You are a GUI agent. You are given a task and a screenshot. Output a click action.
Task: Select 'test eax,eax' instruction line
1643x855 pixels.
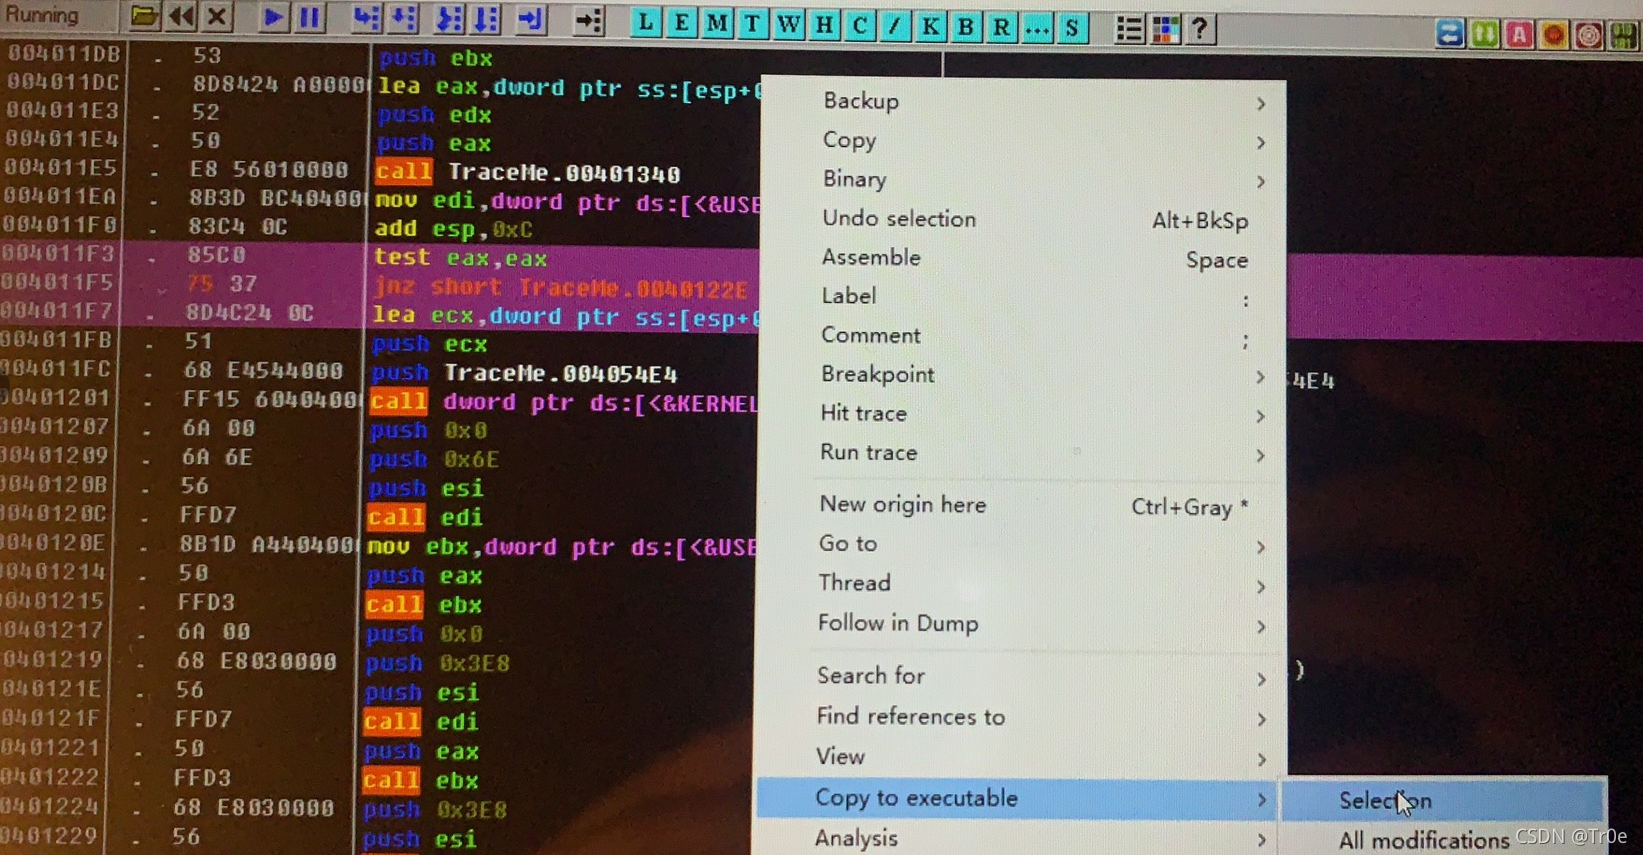pos(460,258)
